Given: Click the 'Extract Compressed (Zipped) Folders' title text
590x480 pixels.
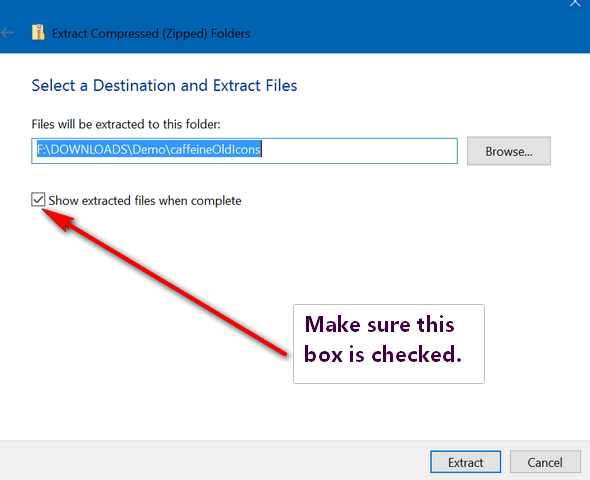Looking at the screenshot, I should coord(151,33).
